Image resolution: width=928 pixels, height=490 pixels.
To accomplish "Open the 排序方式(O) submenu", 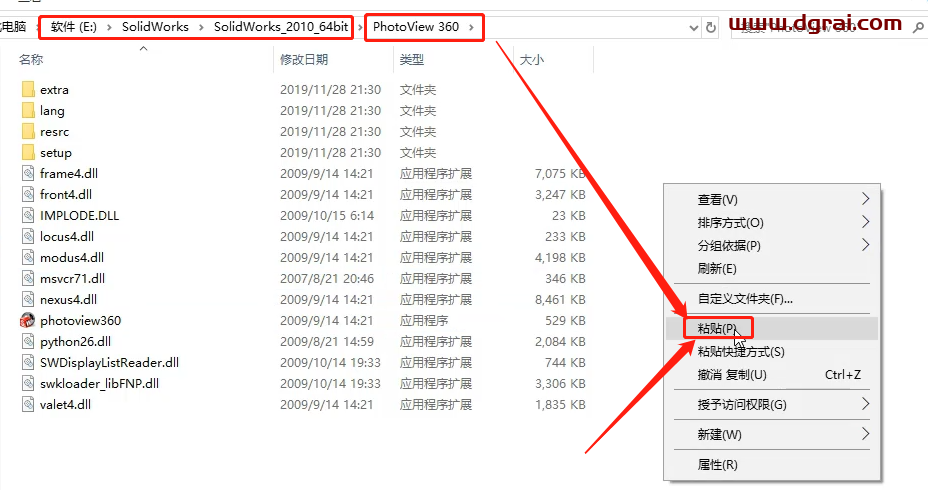I will pos(772,223).
